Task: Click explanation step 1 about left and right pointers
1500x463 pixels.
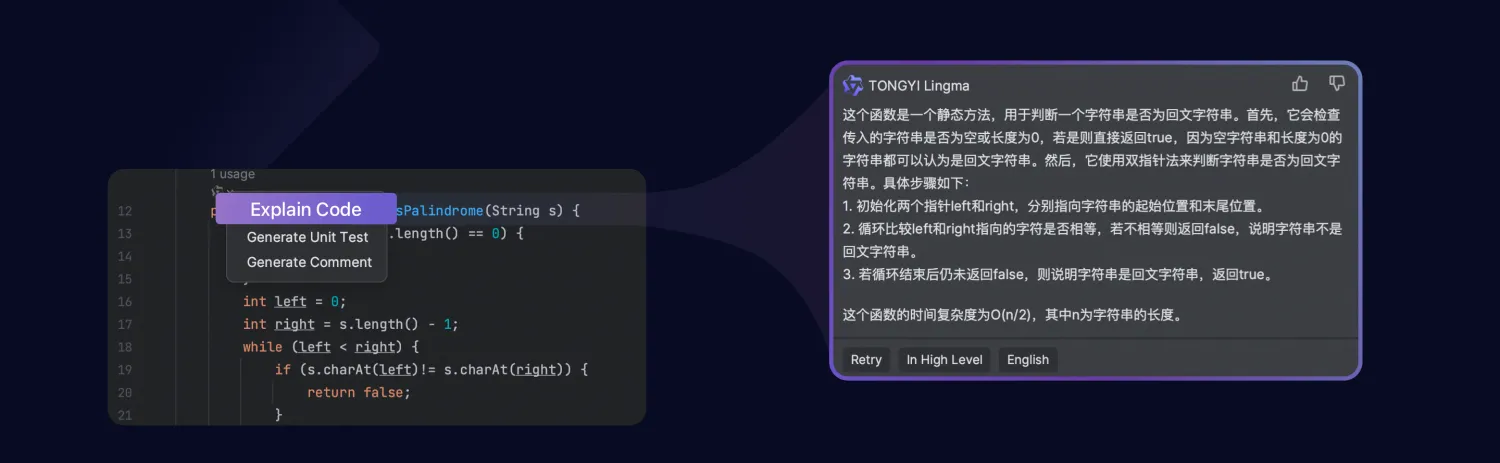Action: click(x=1055, y=207)
